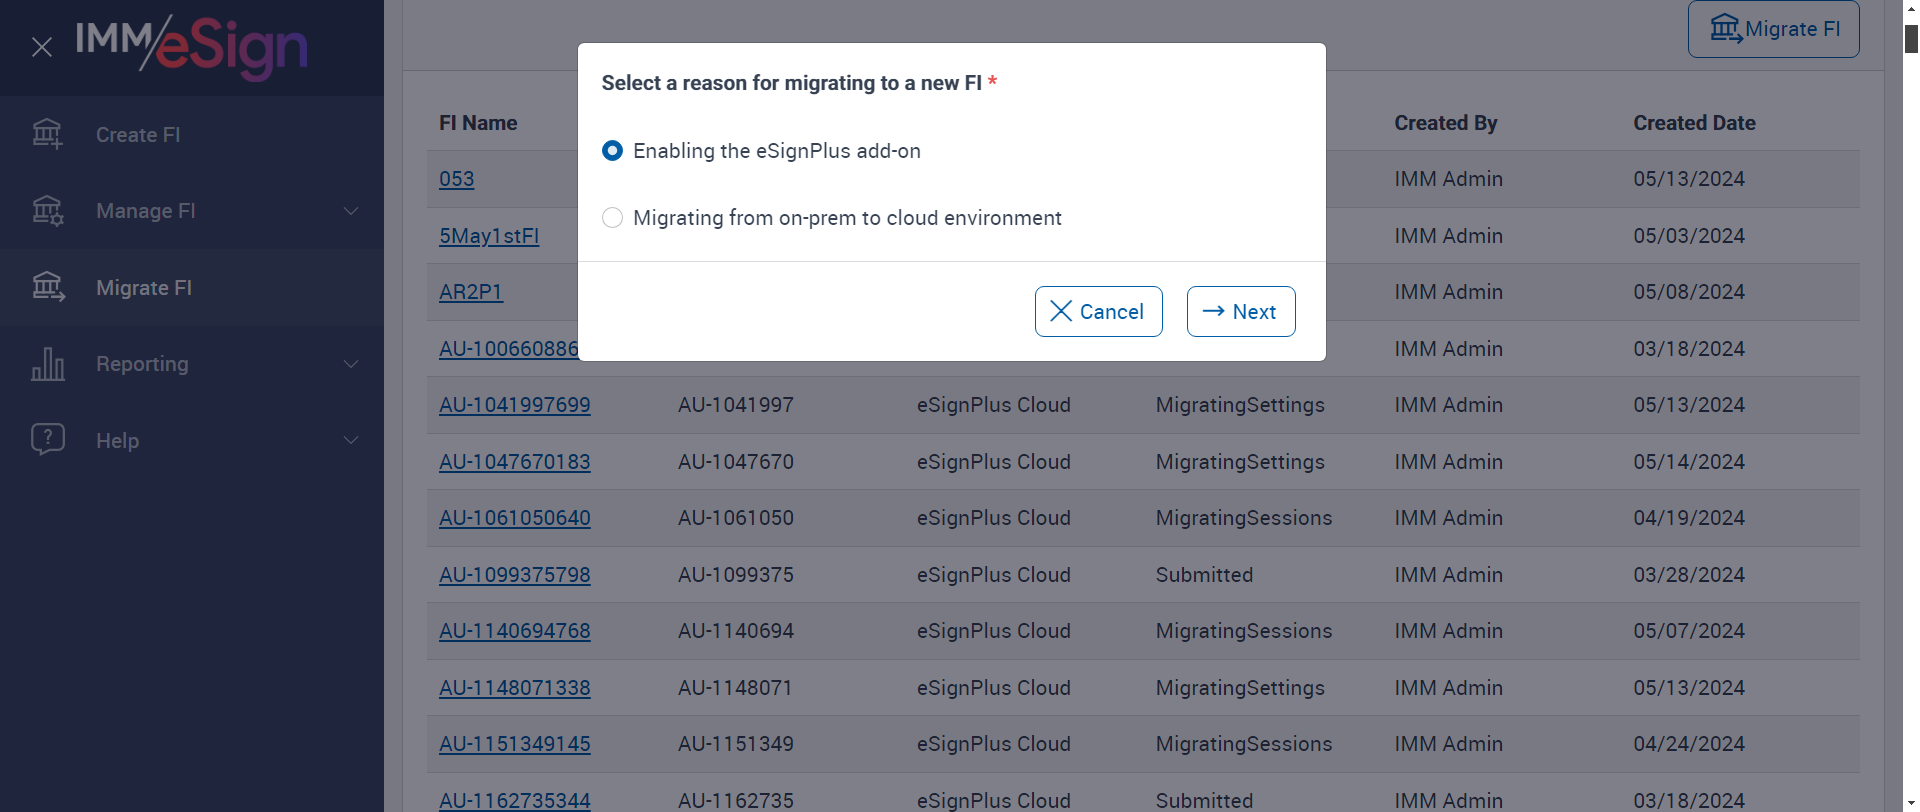Open the AU-1041997699 FI link
Viewport: 1920px width, 812px height.
pos(514,405)
